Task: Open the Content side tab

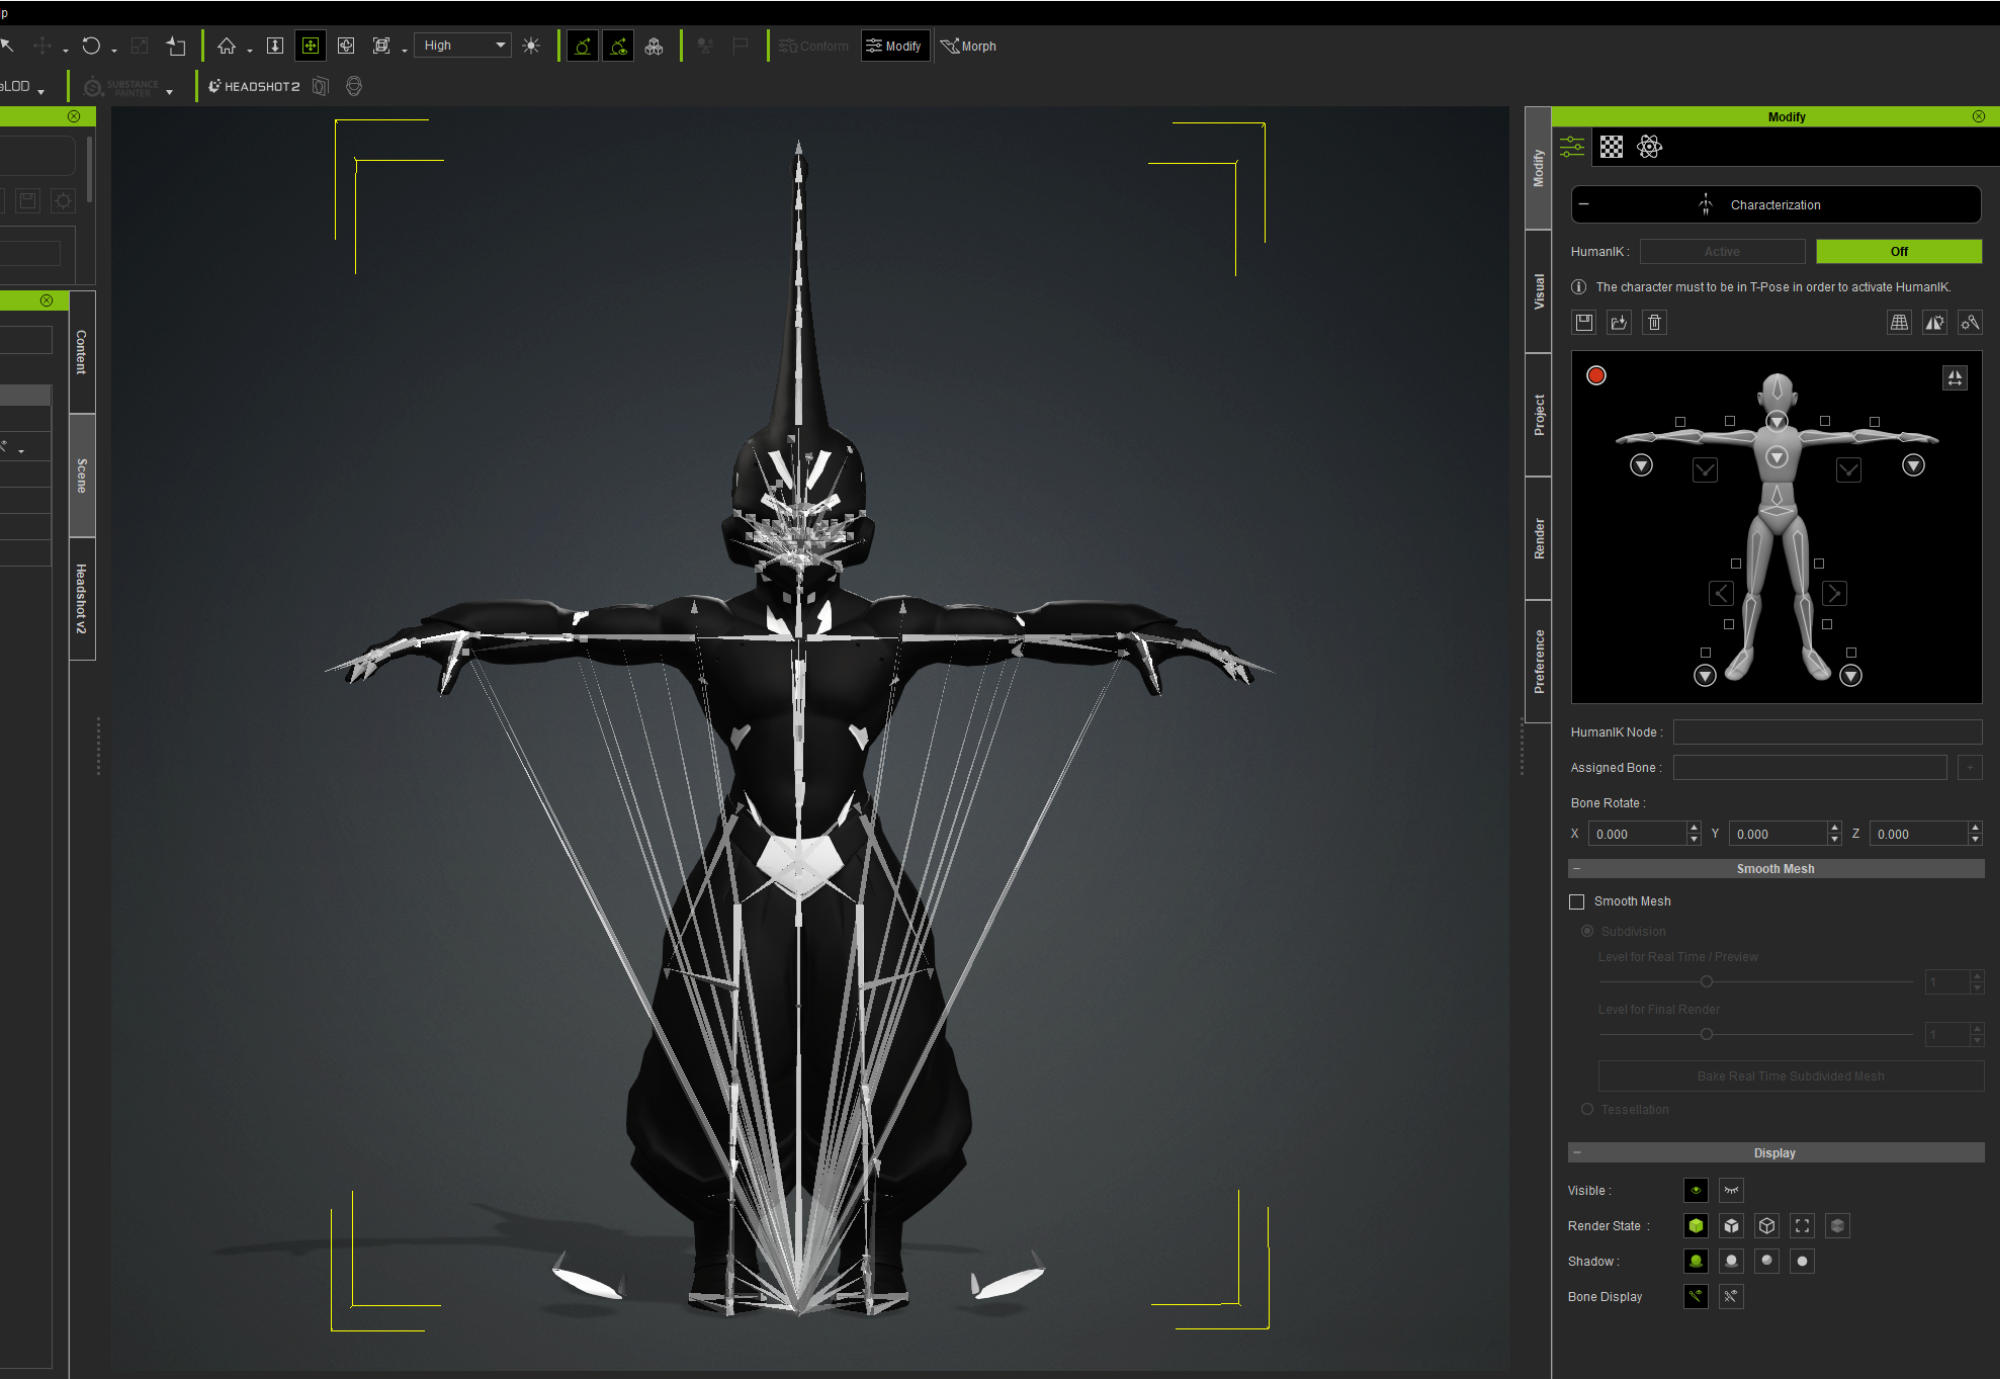Action: 82,352
